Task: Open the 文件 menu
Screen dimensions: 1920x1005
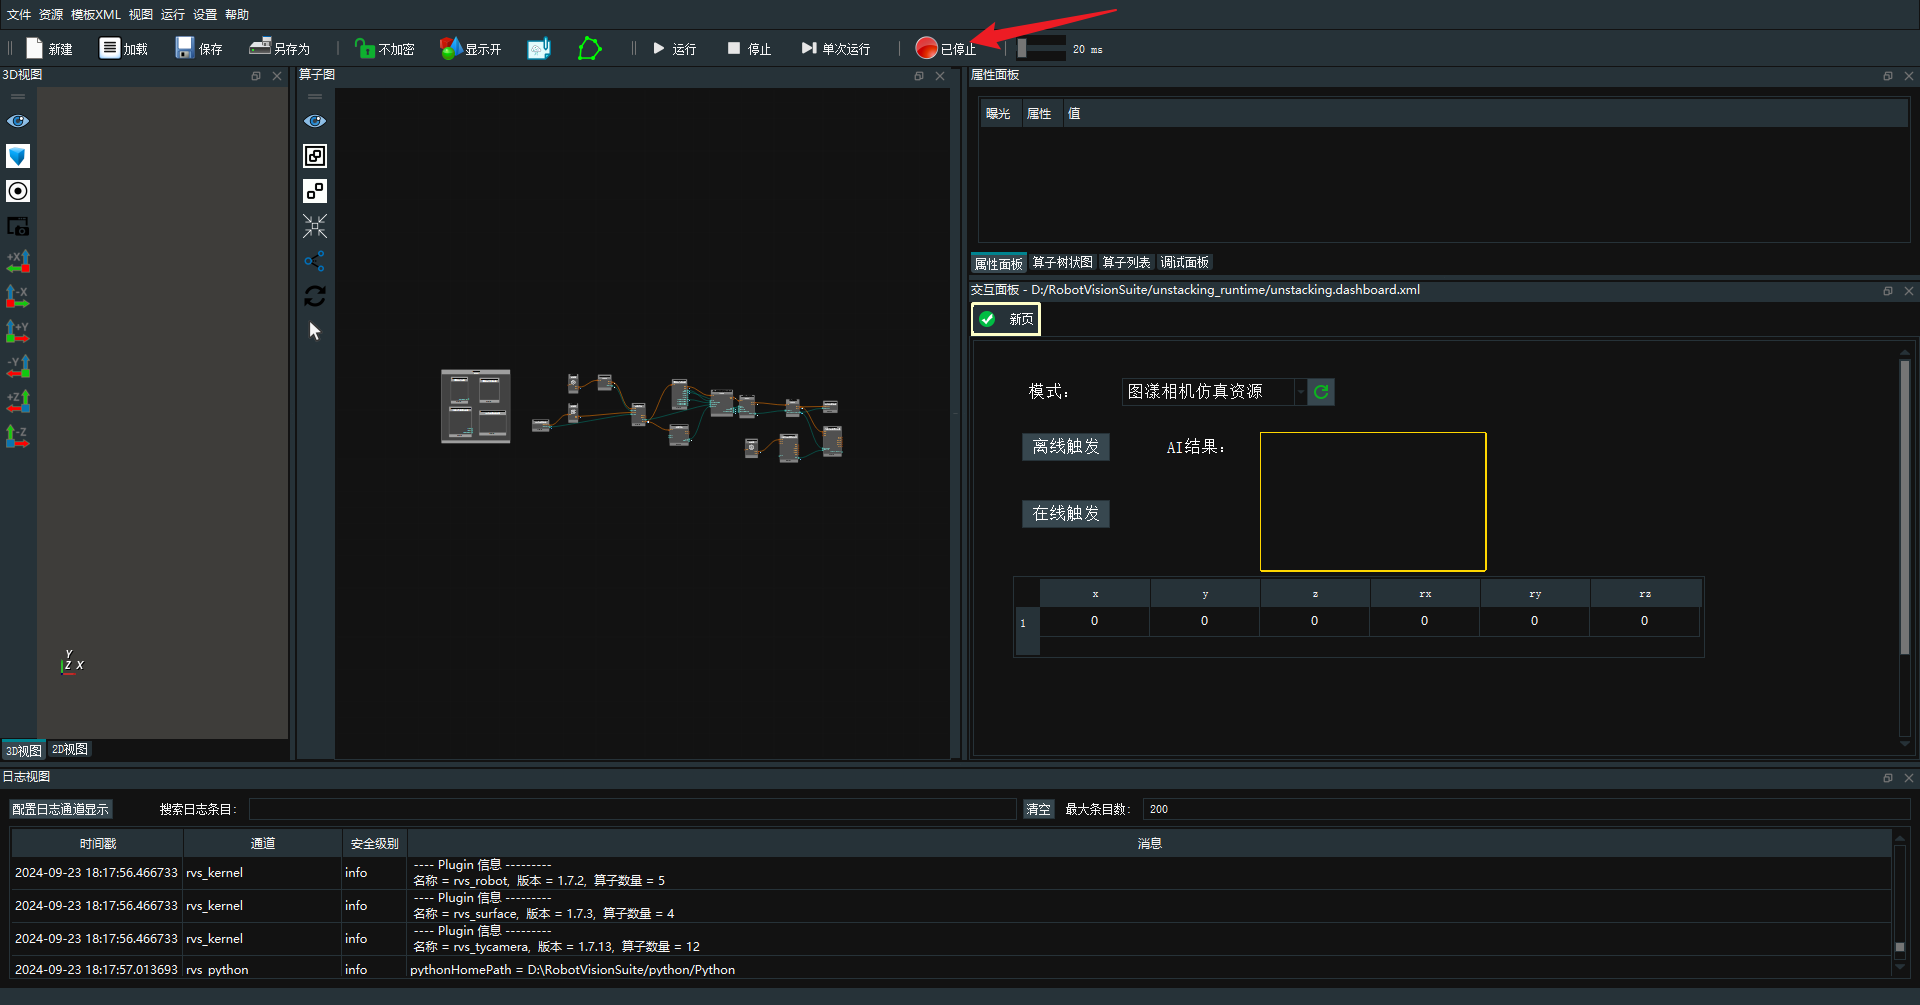Action: point(19,14)
